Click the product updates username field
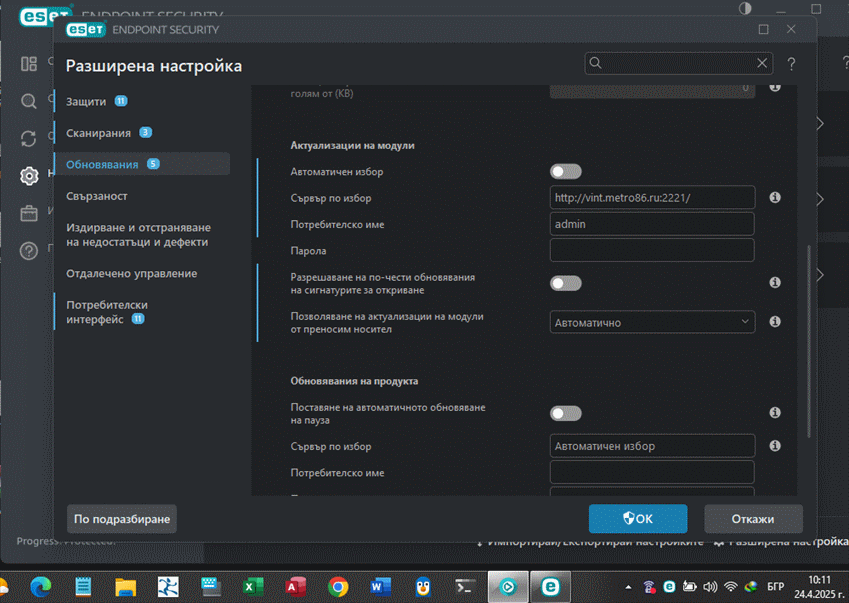 (652, 472)
